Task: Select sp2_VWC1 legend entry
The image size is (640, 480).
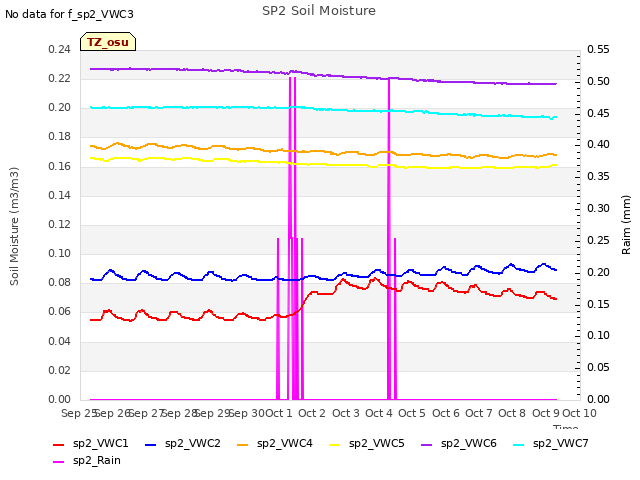Action: (x=91, y=444)
